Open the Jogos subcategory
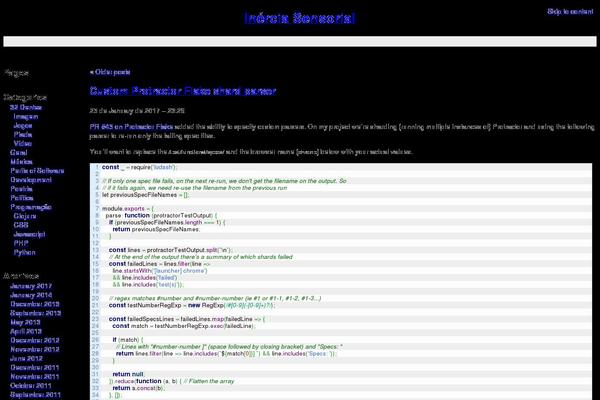The height and width of the screenshot is (400, 600). 23,126
